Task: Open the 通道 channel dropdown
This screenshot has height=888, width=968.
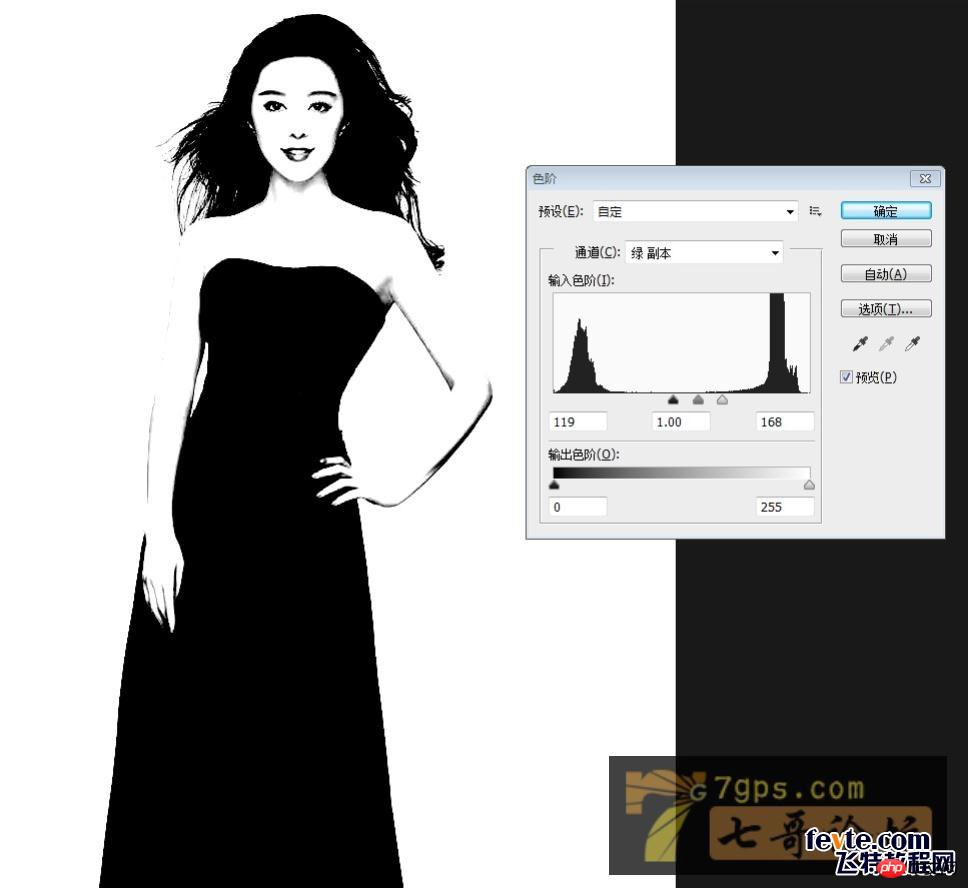Action: 704,253
